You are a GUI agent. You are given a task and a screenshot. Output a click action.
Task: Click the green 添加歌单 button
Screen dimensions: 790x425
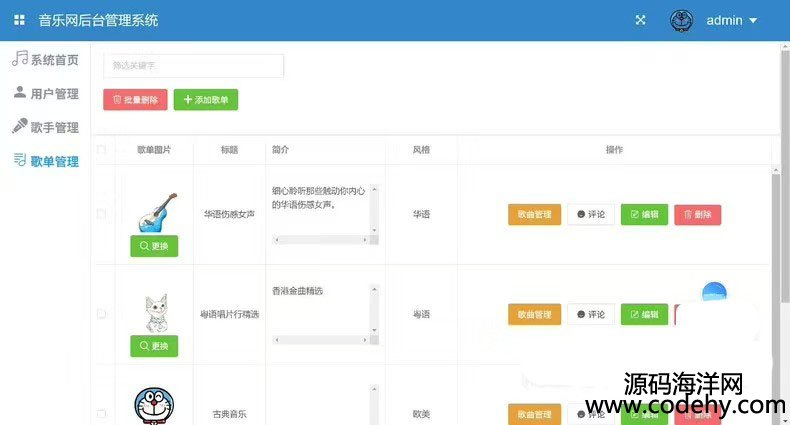(x=206, y=100)
